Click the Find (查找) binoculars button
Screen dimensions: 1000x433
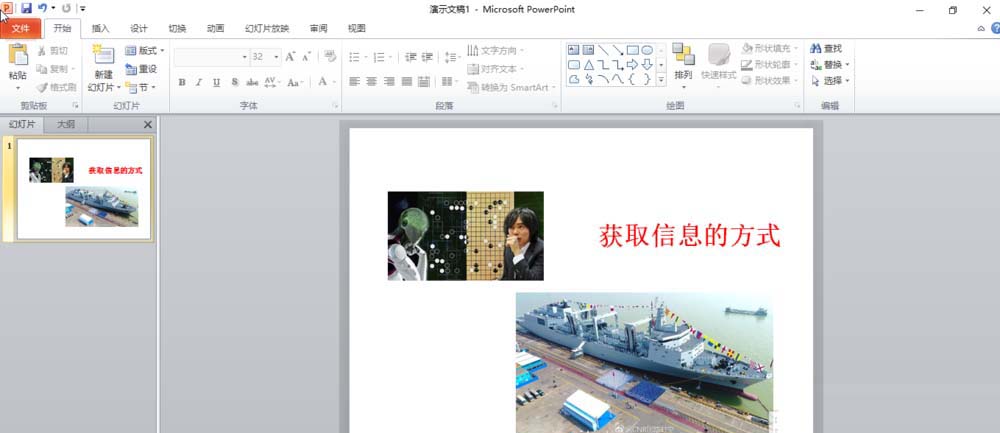coord(826,48)
